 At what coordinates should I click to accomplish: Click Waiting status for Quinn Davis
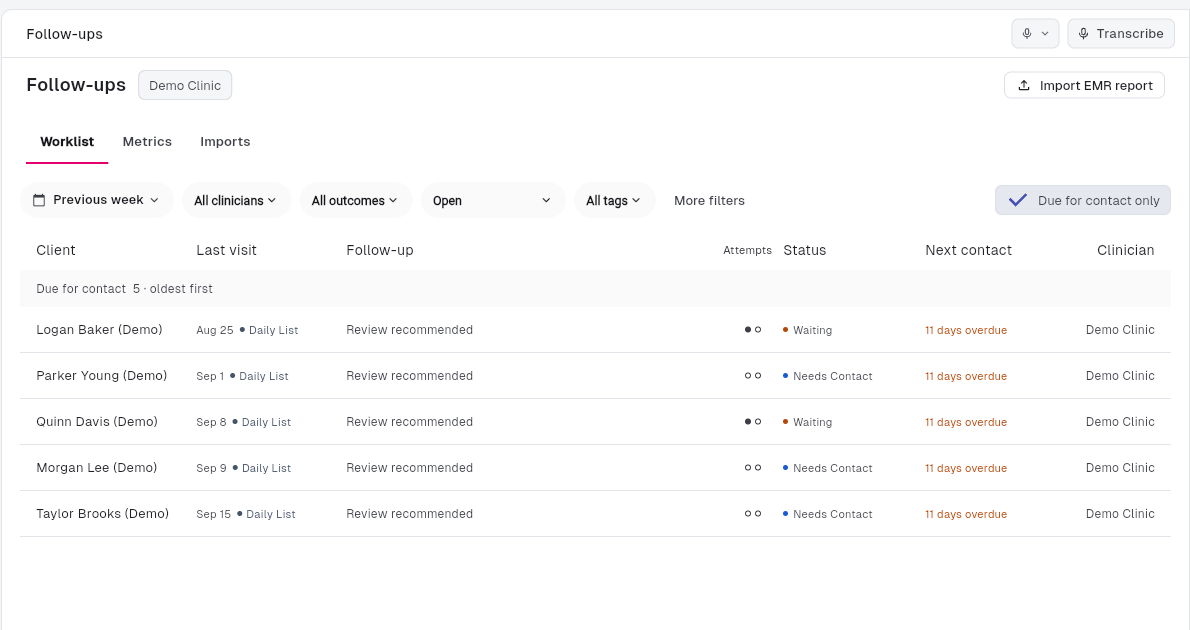click(x=808, y=422)
